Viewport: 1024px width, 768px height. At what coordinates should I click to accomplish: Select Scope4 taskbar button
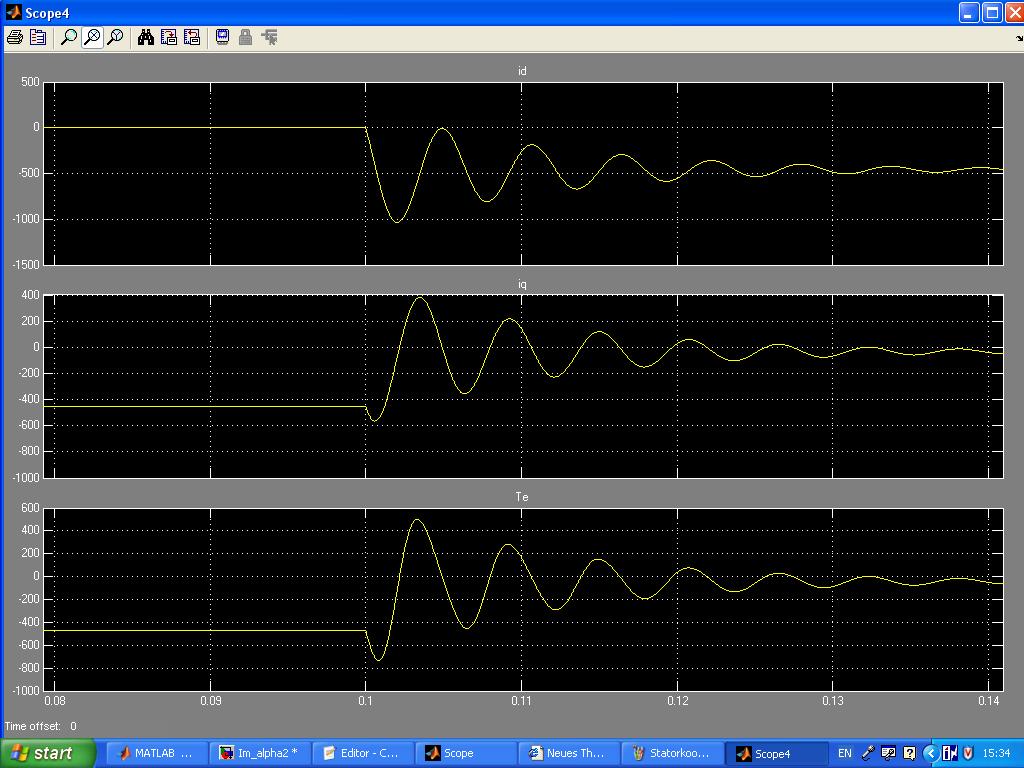click(x=776, y=753)
